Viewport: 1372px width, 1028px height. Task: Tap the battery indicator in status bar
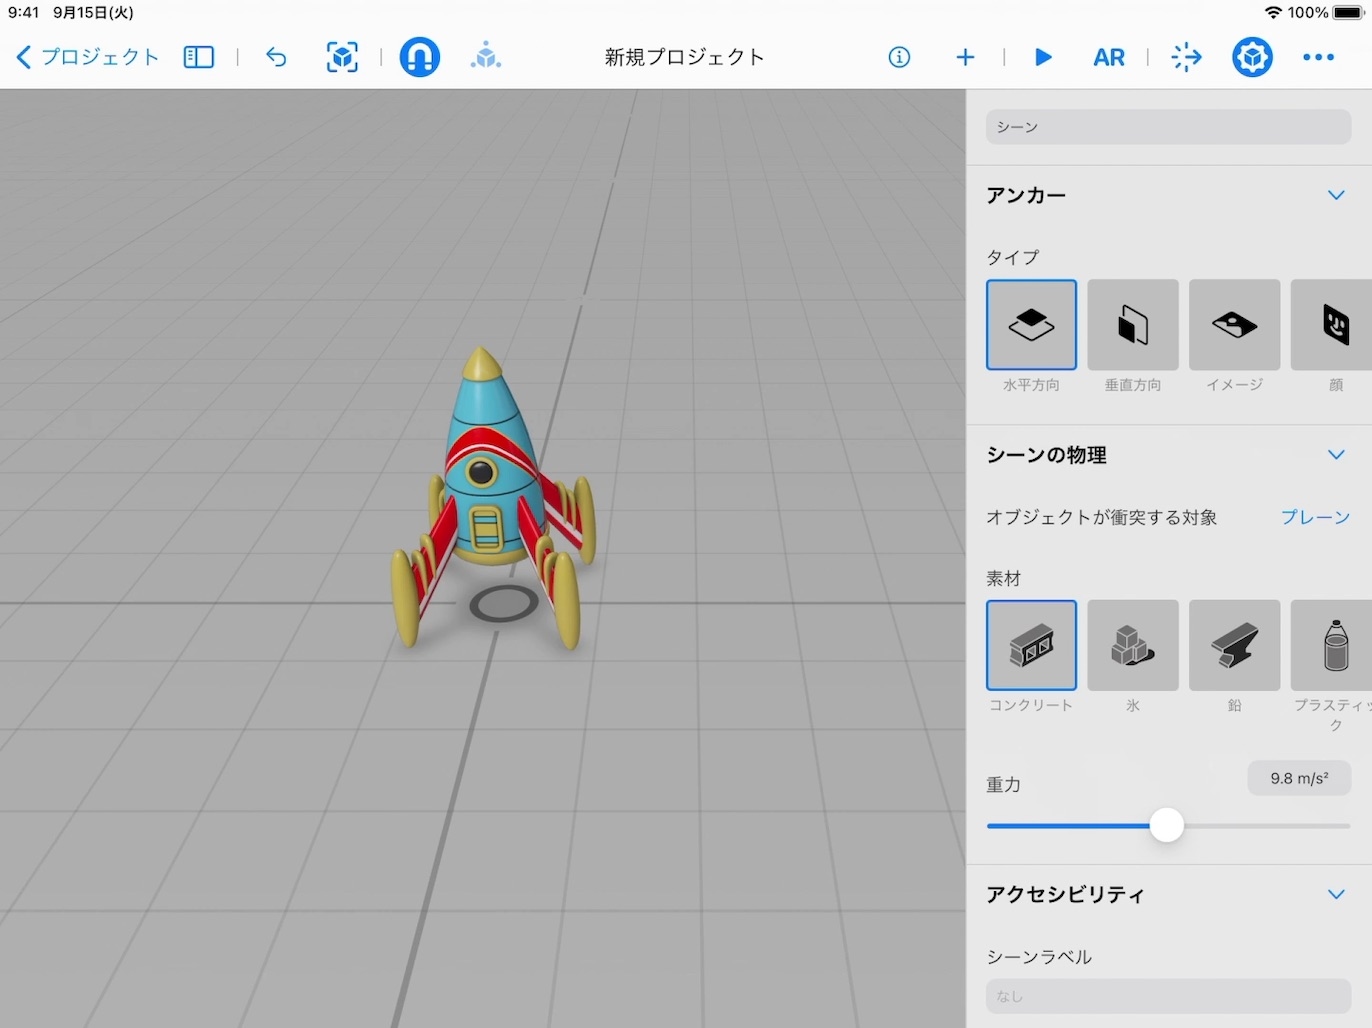1348,13
